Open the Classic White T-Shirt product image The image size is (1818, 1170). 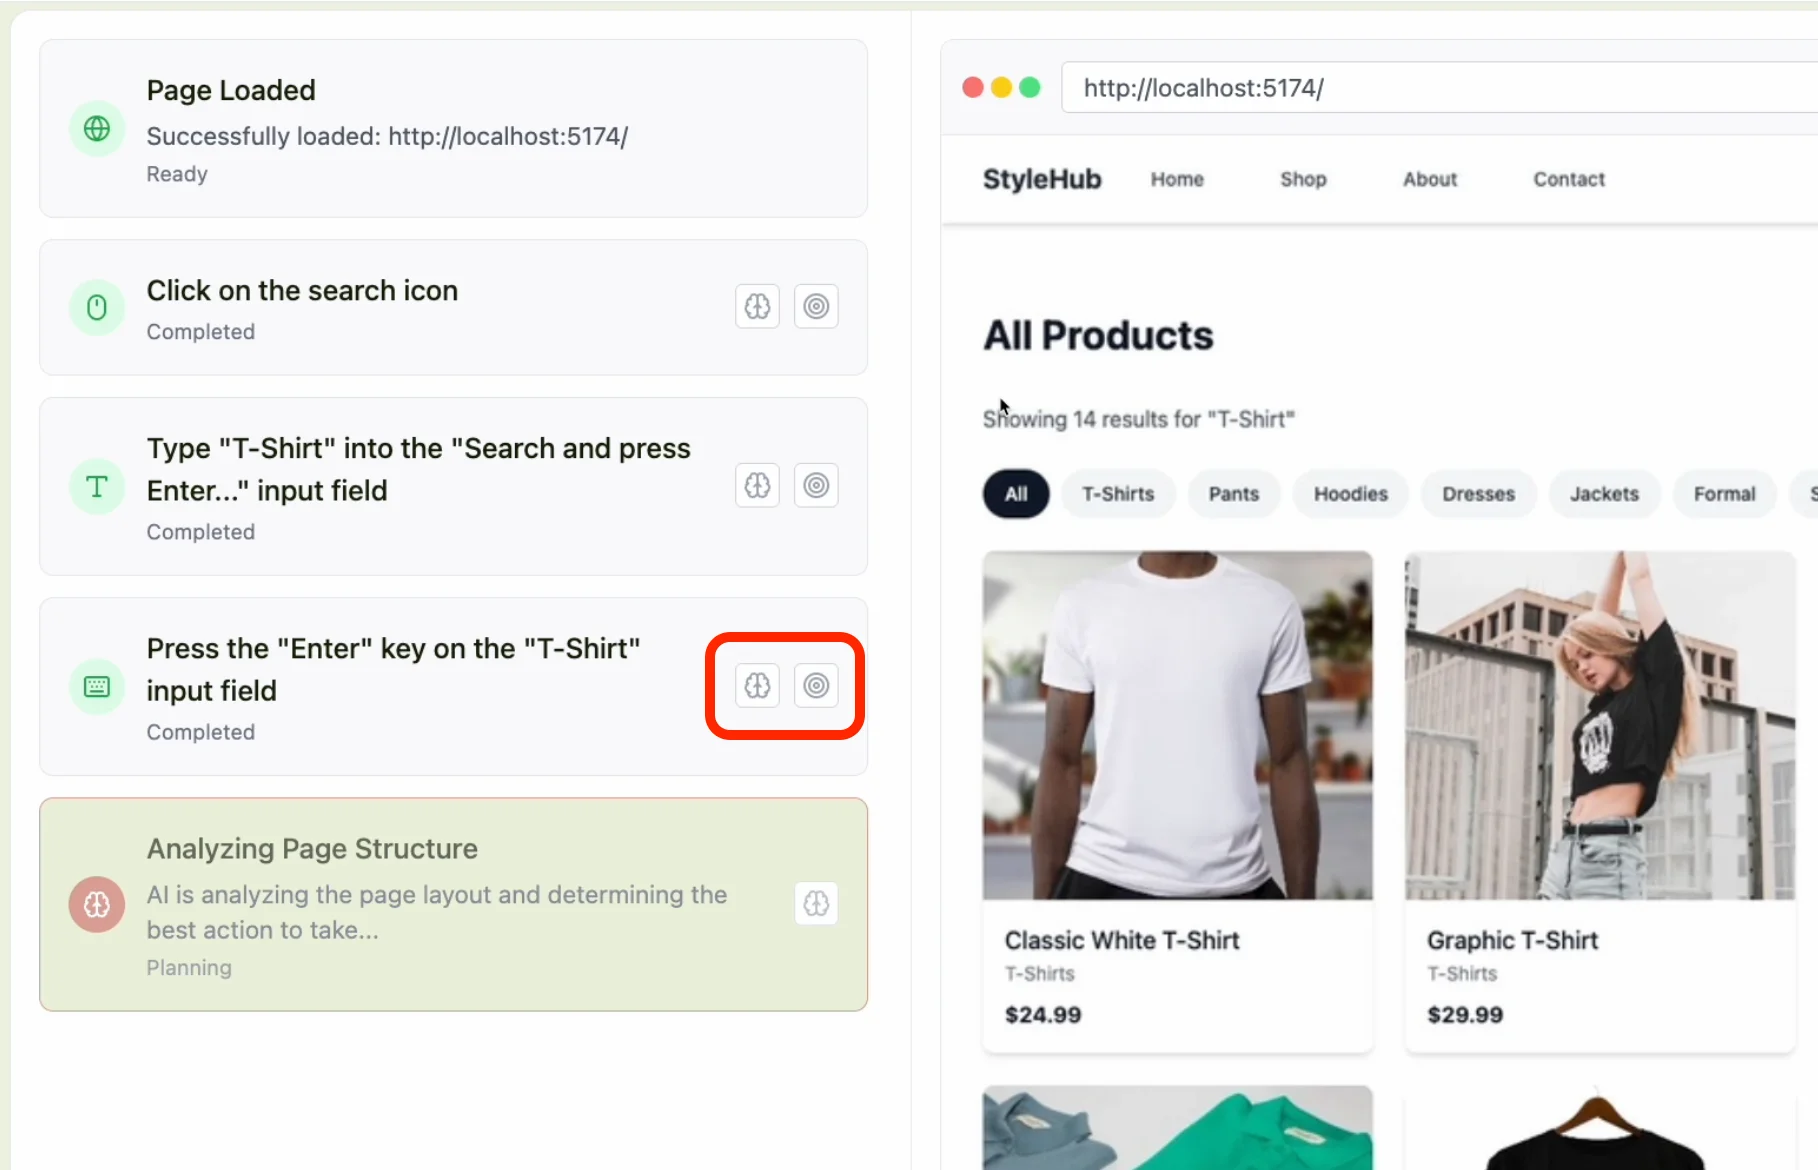point(1177,725)
